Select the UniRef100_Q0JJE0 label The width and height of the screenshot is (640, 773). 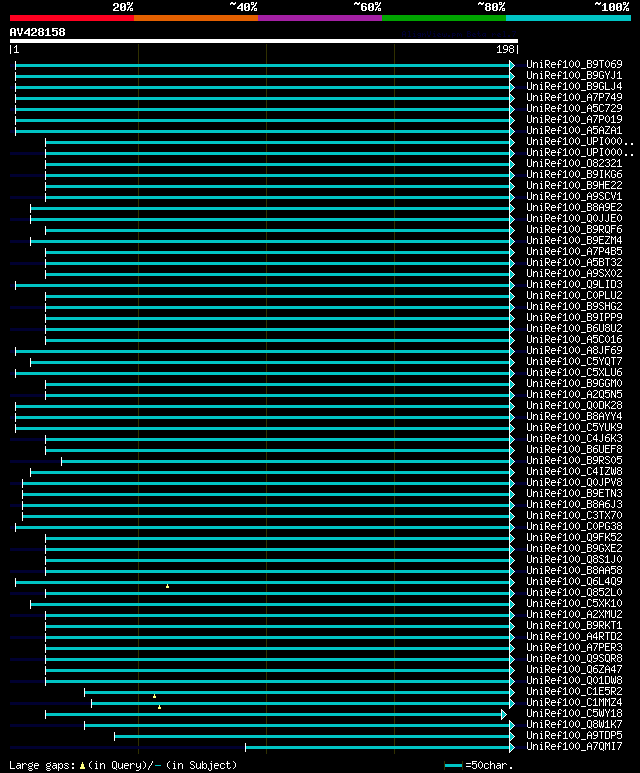point(574,218)
